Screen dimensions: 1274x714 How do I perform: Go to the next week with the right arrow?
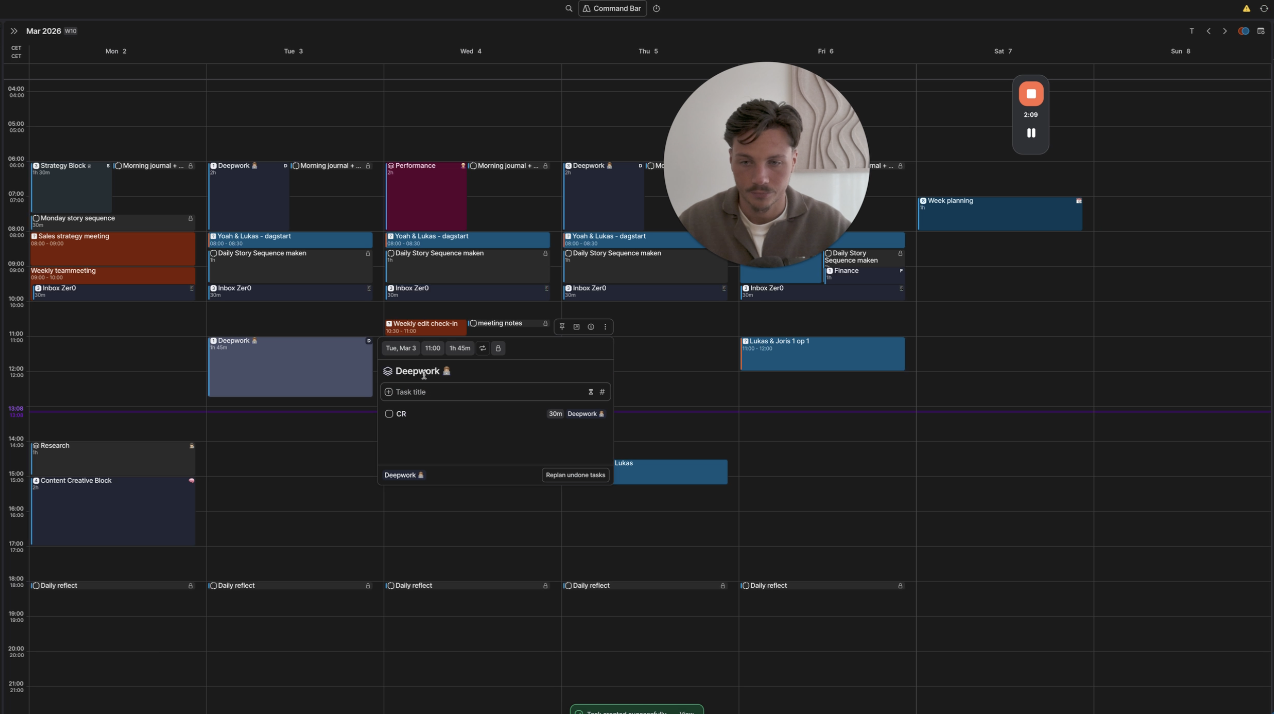(x=1225, y=31)
